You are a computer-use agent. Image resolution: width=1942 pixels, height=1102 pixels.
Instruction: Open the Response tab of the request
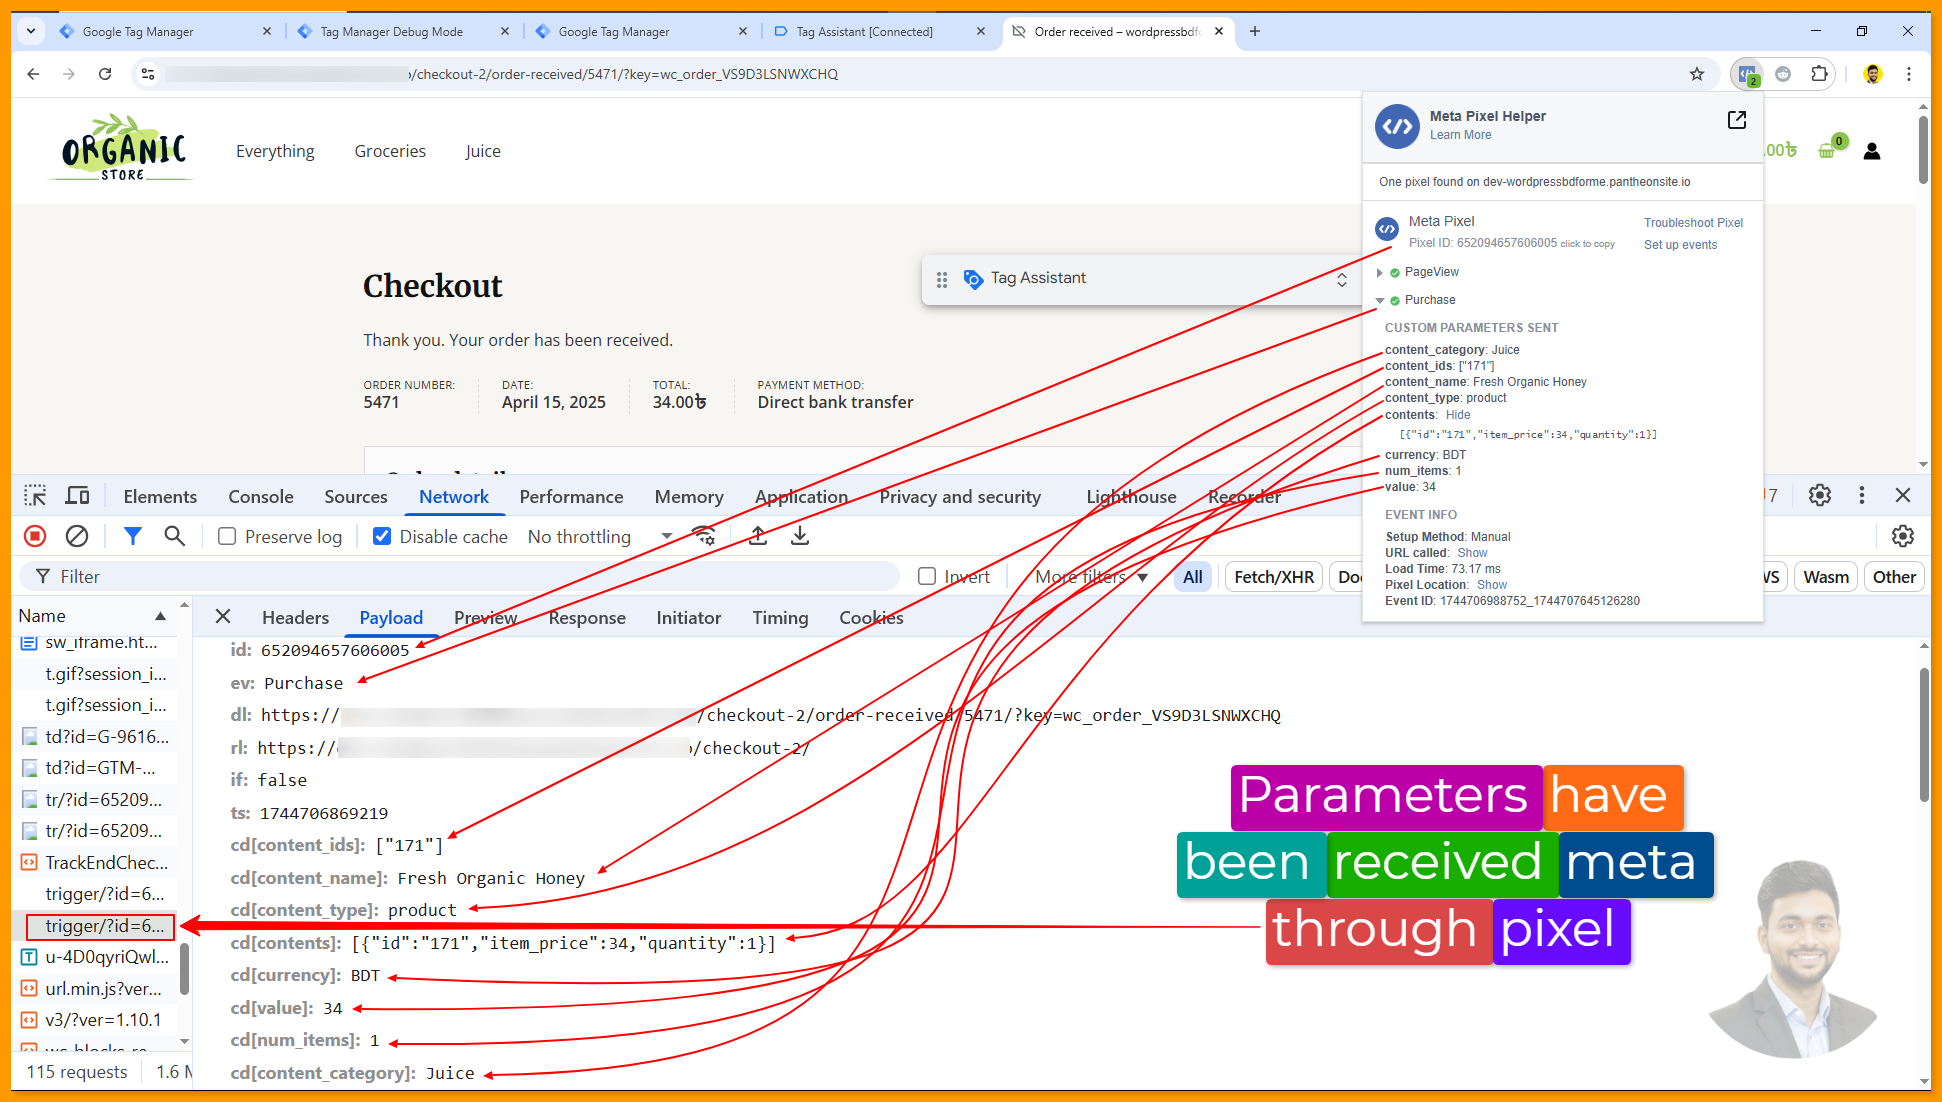(587, 618)
